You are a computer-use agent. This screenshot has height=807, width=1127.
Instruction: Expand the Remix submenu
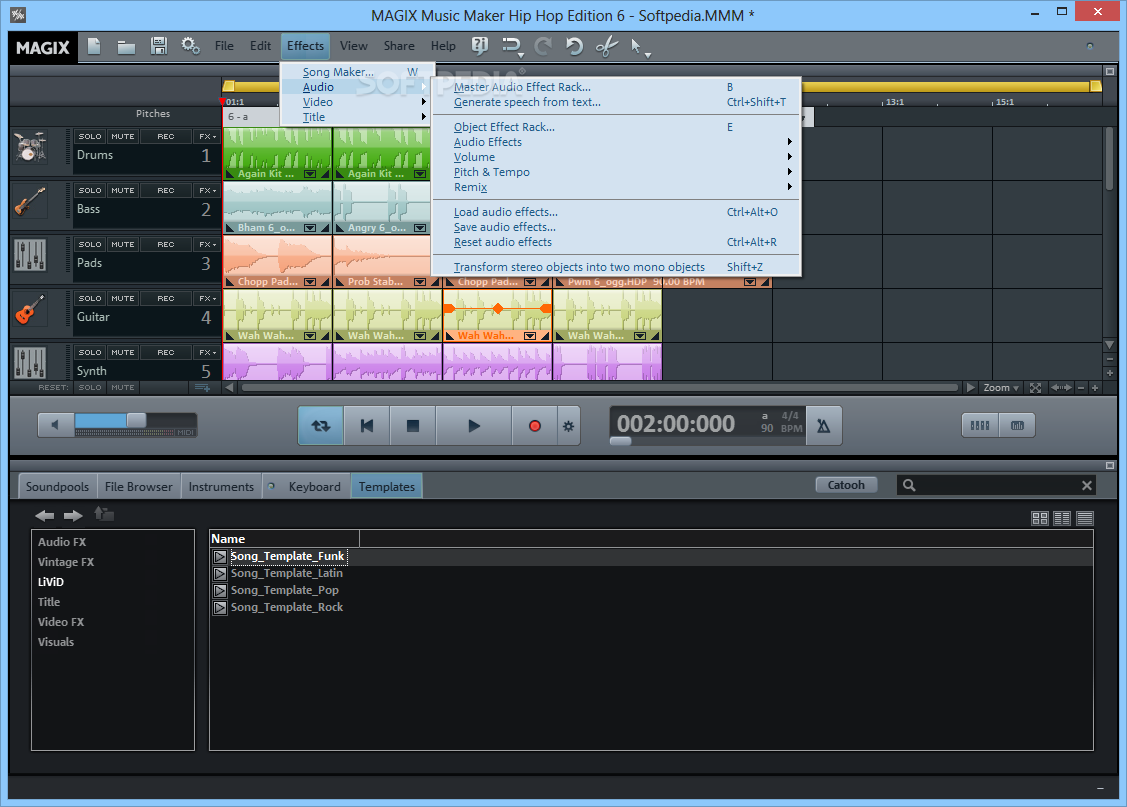click(x=617, y=188)
